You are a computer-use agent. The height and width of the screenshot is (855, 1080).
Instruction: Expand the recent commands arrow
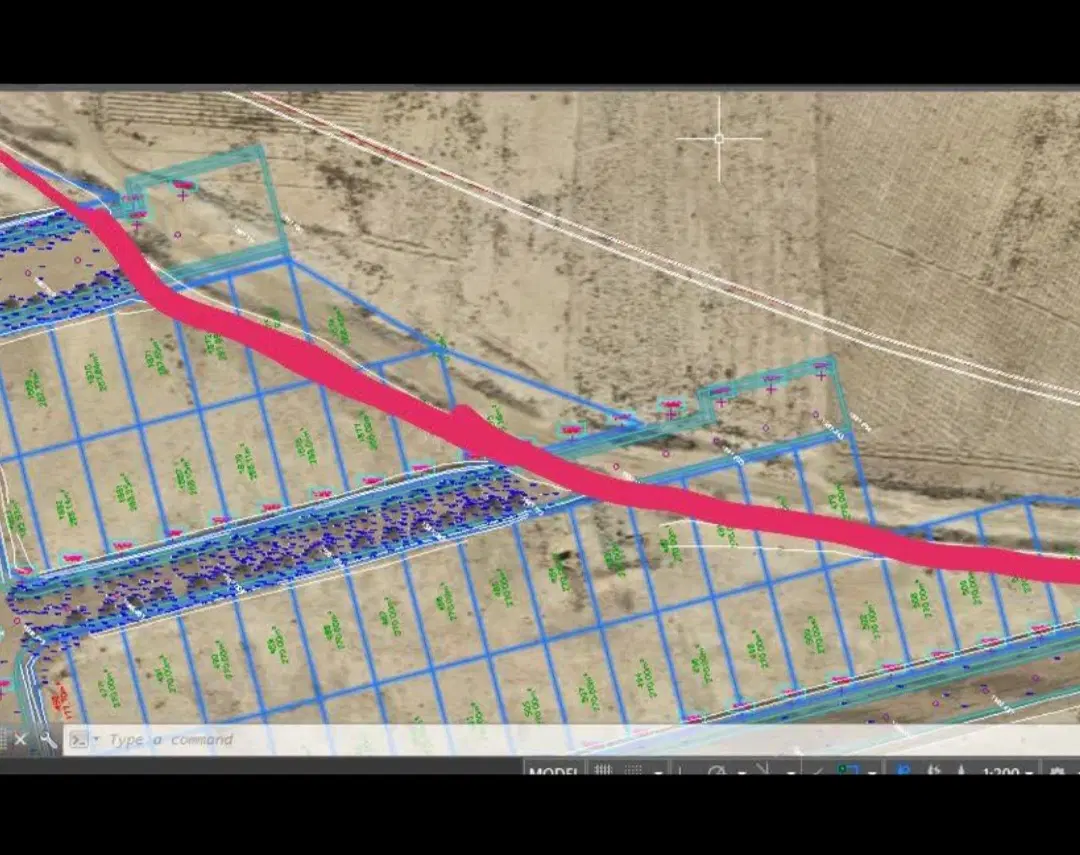96,739
